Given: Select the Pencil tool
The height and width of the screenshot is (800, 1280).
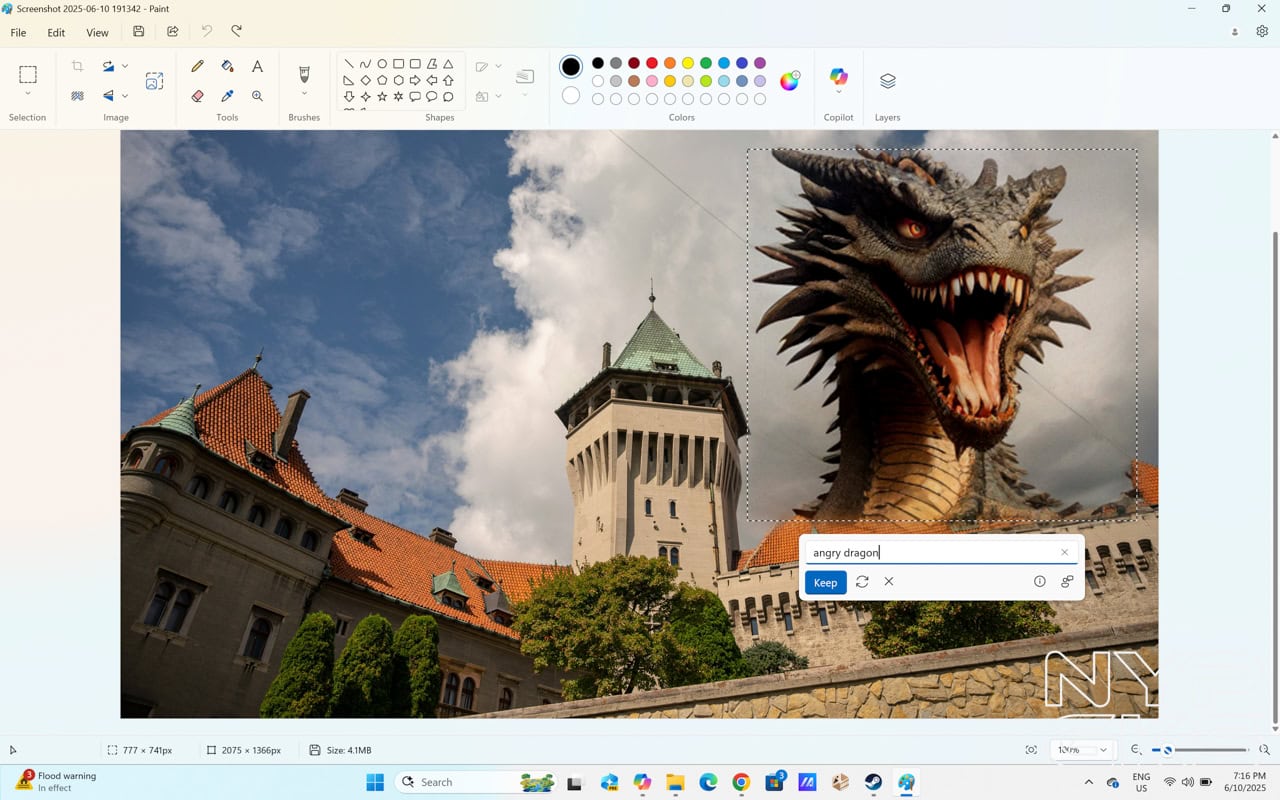Looking at the screenshot, I should click(197, 66).
